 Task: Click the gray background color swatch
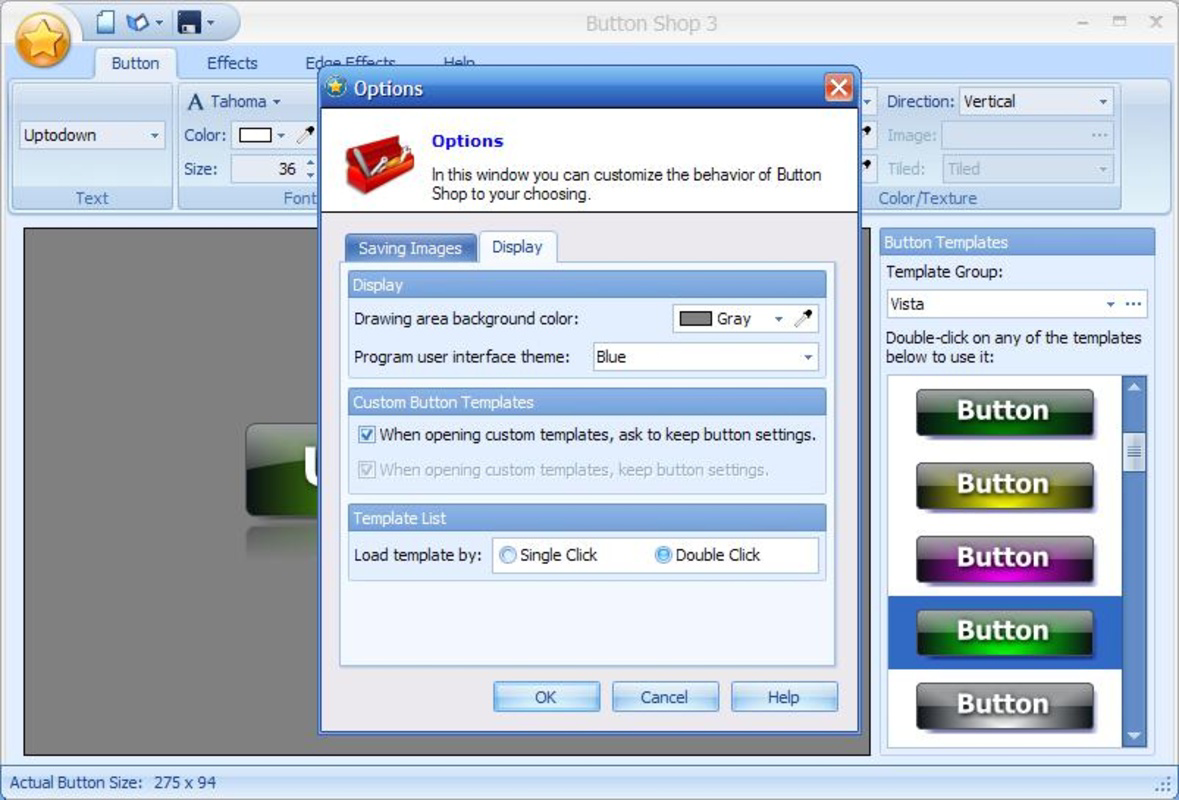[696, 319]
